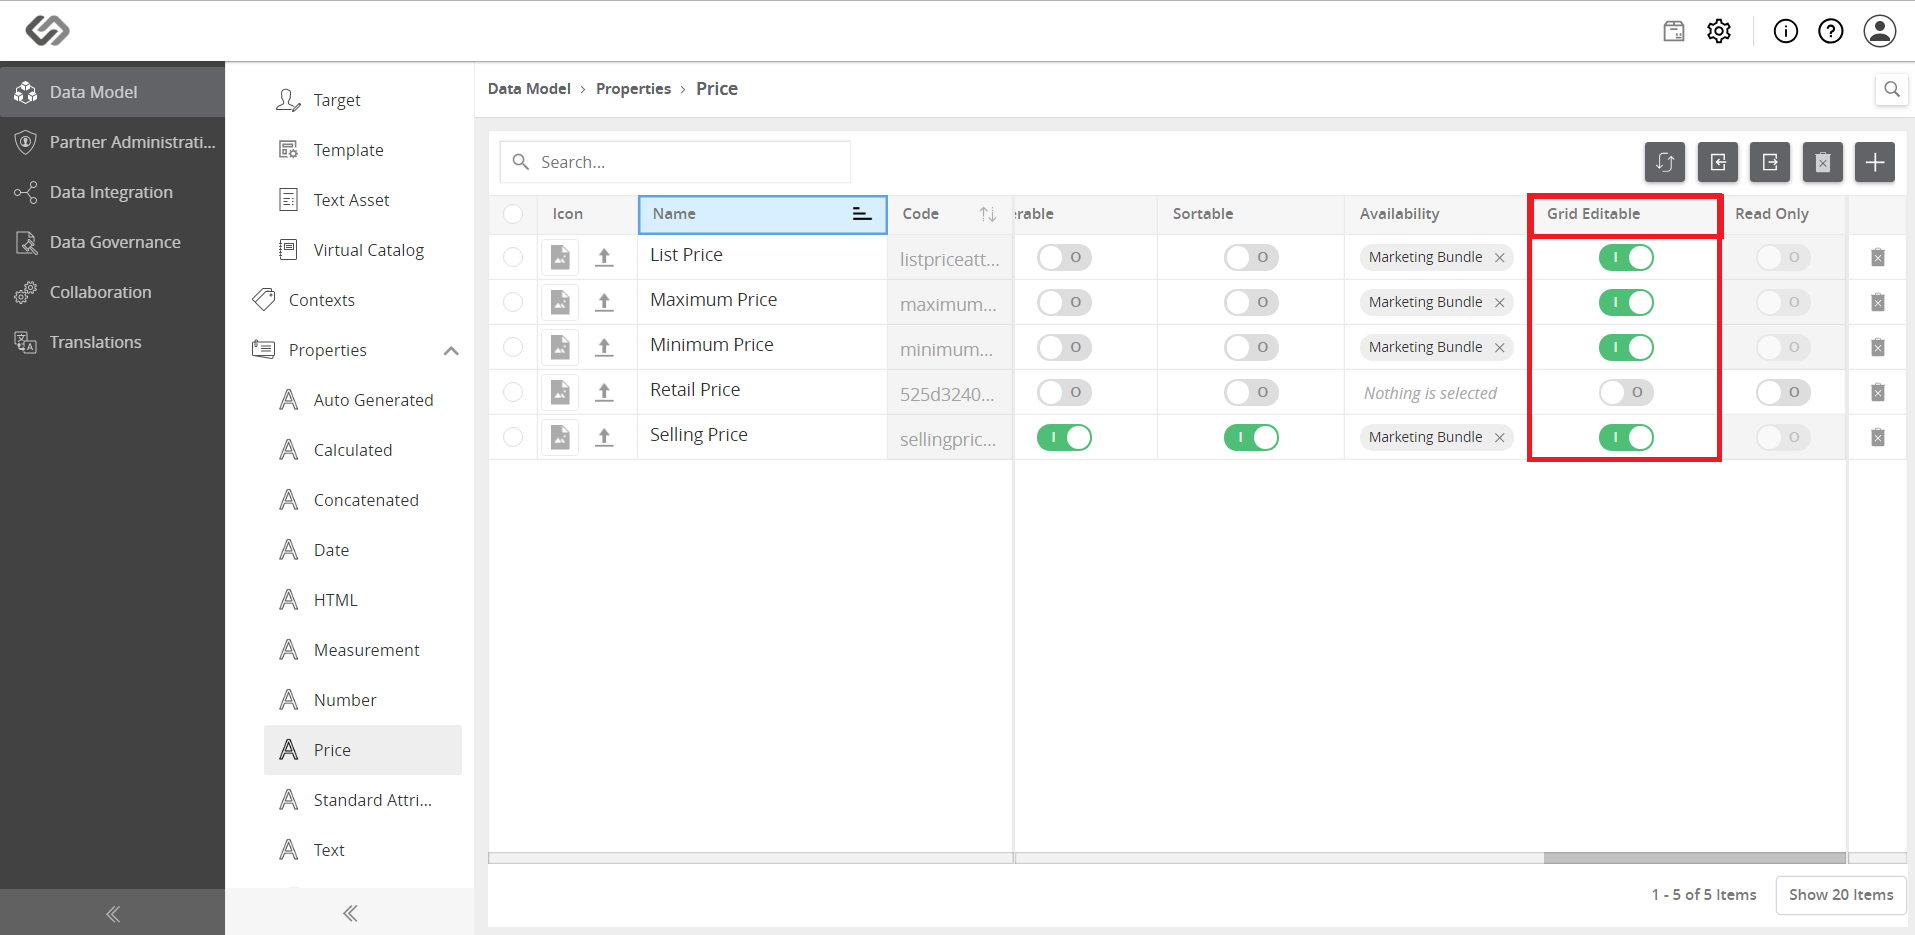1915x935 pixels.
Task: Open Name column filter menu icon
Action: click(x=862, y=214)
